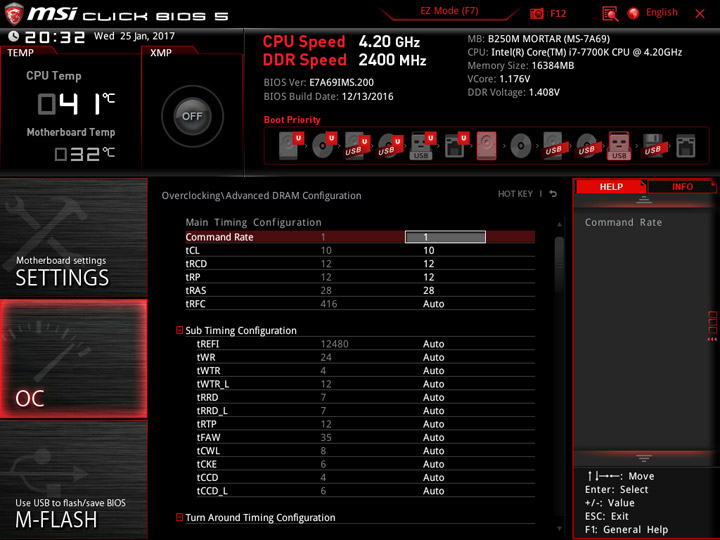Select the tWR Auto setting

[433, 357]
